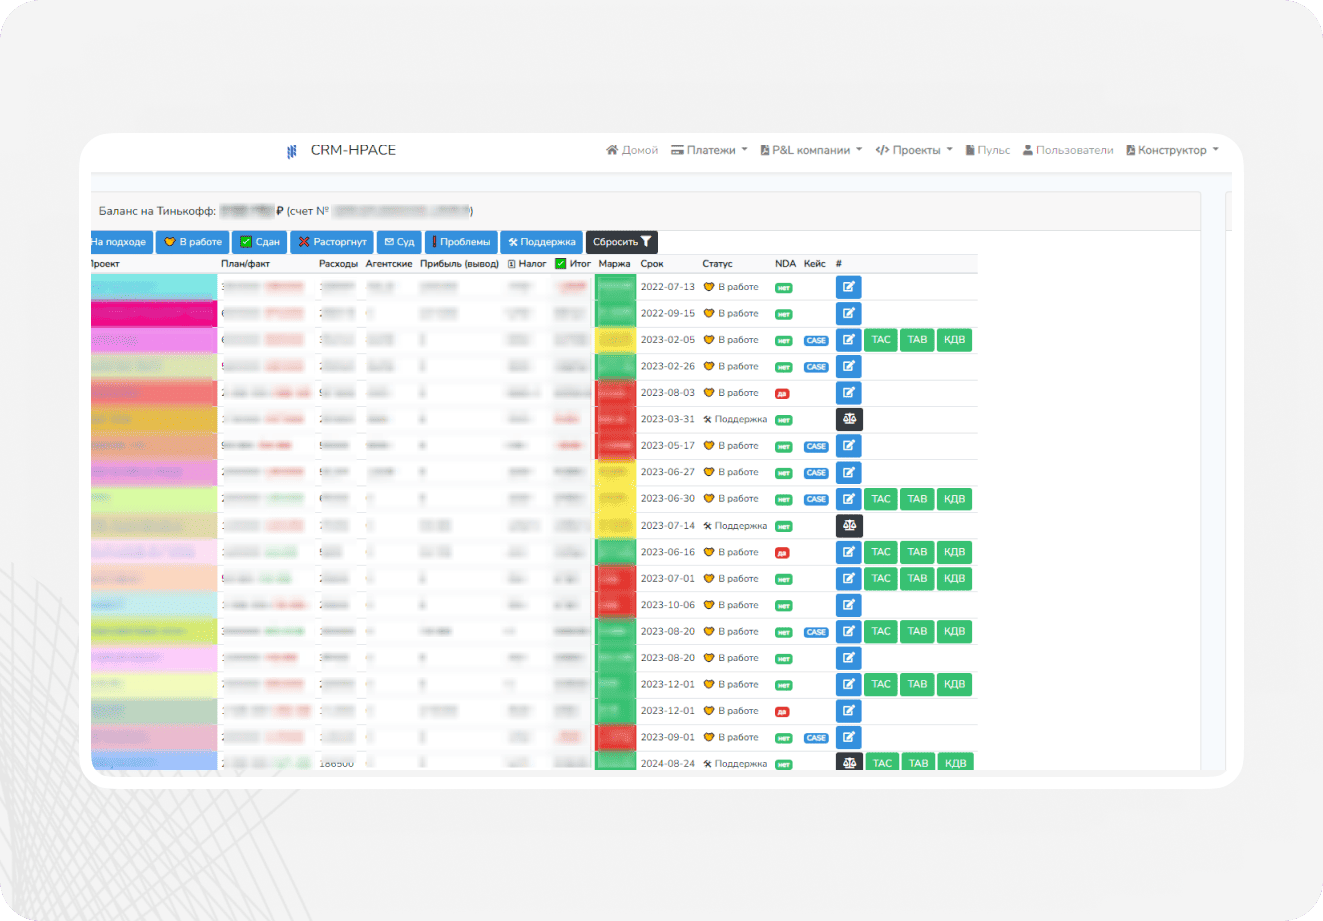Viewport: 1323px width, 921px height.
Task: Toggle the 'В работе' status filter
Action: (193, 242)
